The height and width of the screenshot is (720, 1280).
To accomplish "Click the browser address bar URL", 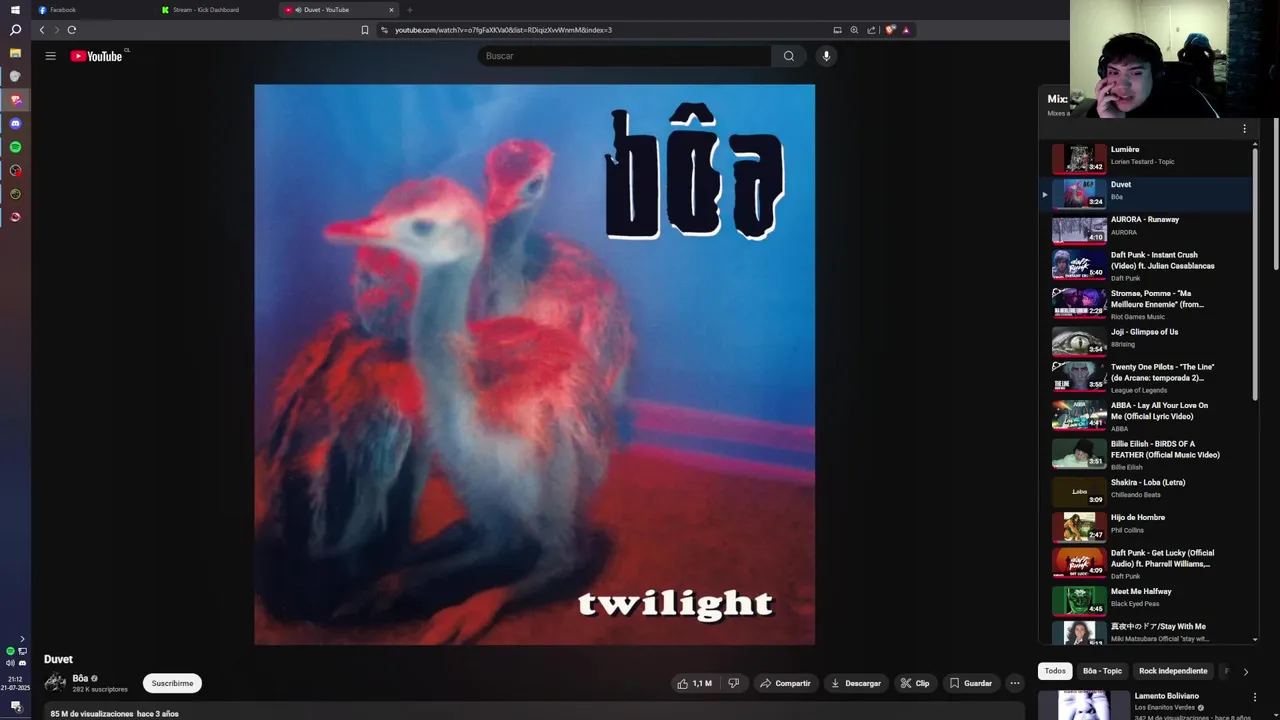I will (503, 30).
